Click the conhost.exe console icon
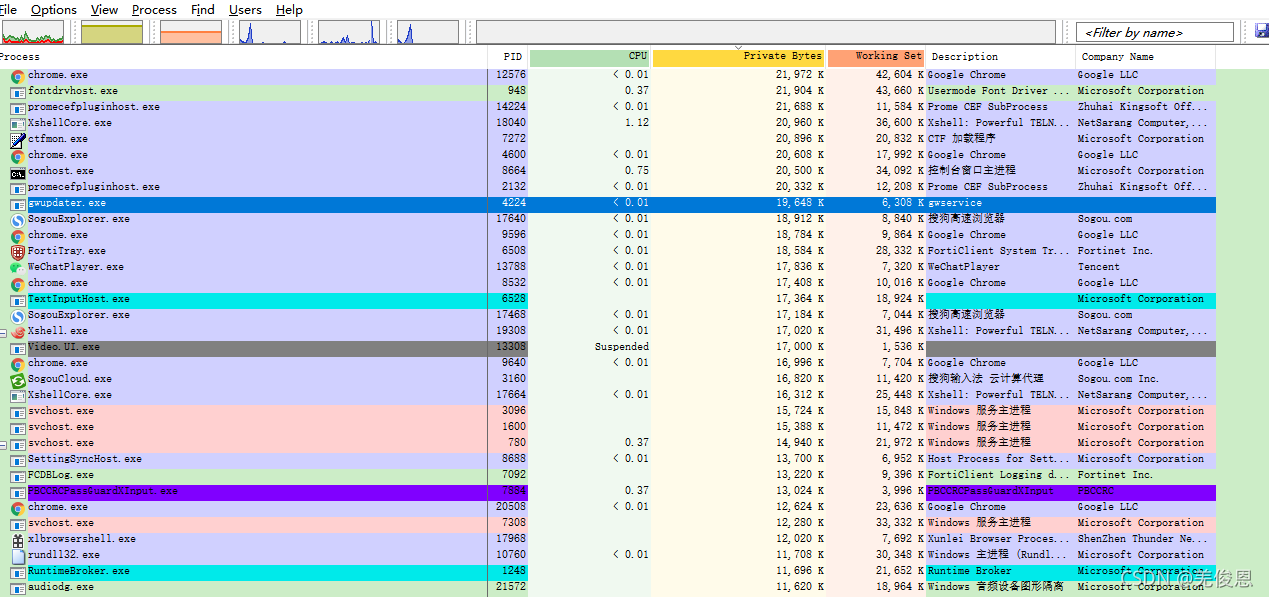Image resolution: width=1269 pixels, height=597 pixels. click(x=18, y=171)
